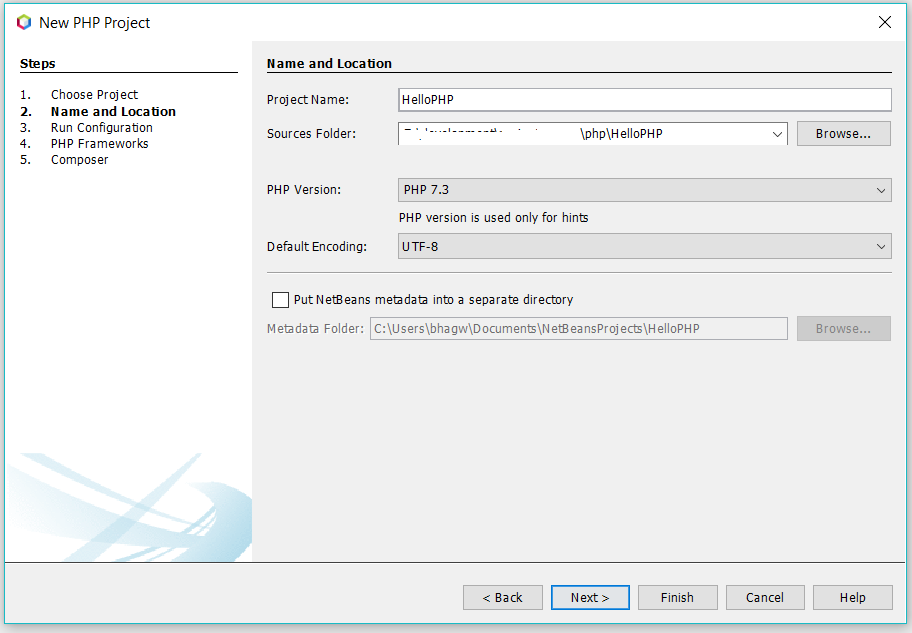
Task: Click the Composer step text
Action: tap(80, 159)
